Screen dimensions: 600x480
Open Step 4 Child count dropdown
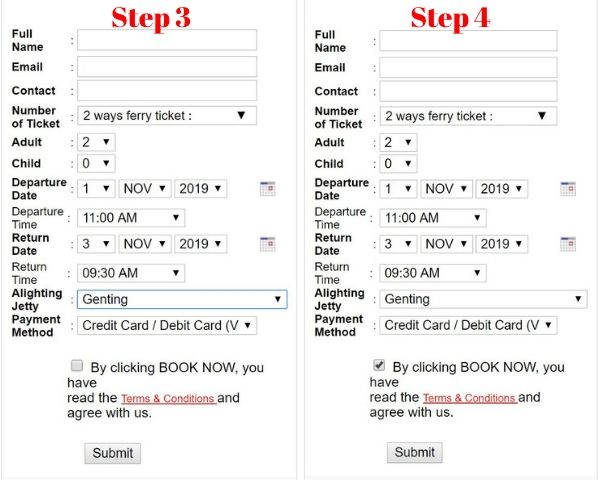(x=398, y=164)
